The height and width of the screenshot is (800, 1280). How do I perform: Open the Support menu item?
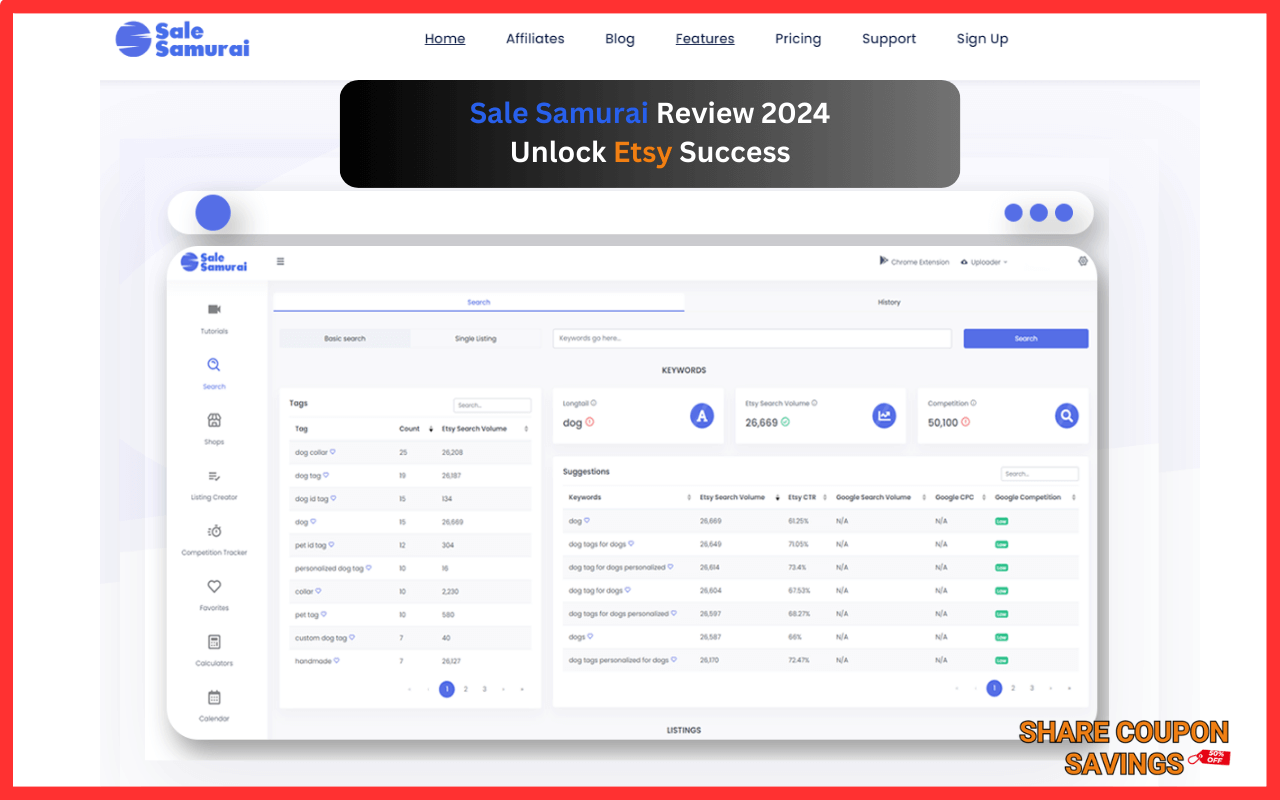coord(889,39)
